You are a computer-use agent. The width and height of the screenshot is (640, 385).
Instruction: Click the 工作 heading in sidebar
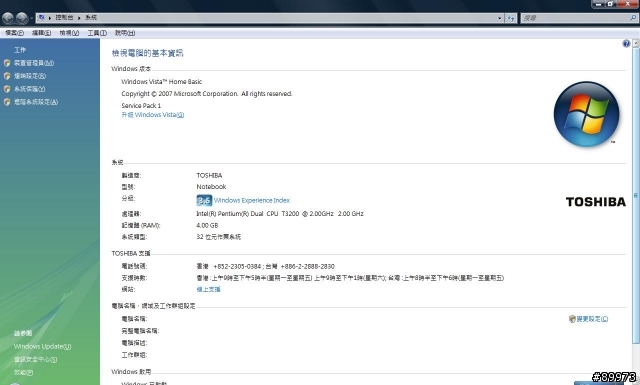(x=20, y=50)
